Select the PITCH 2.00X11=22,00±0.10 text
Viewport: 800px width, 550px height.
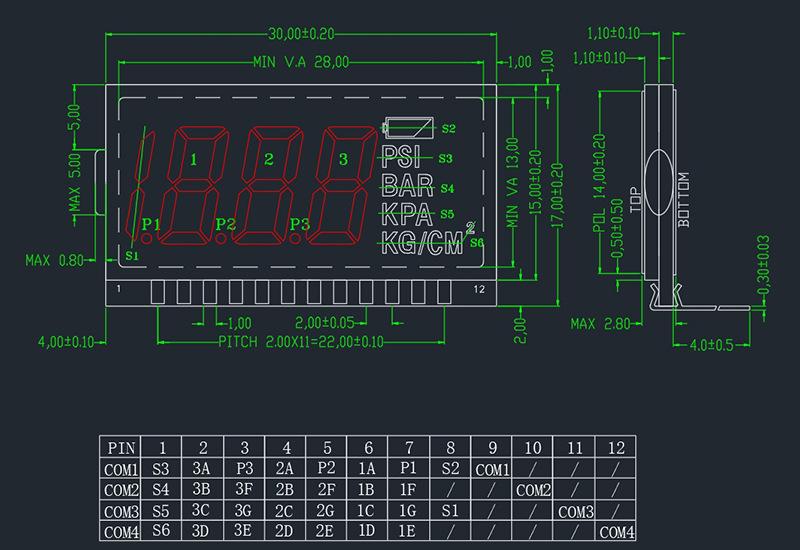click(301, 343)
